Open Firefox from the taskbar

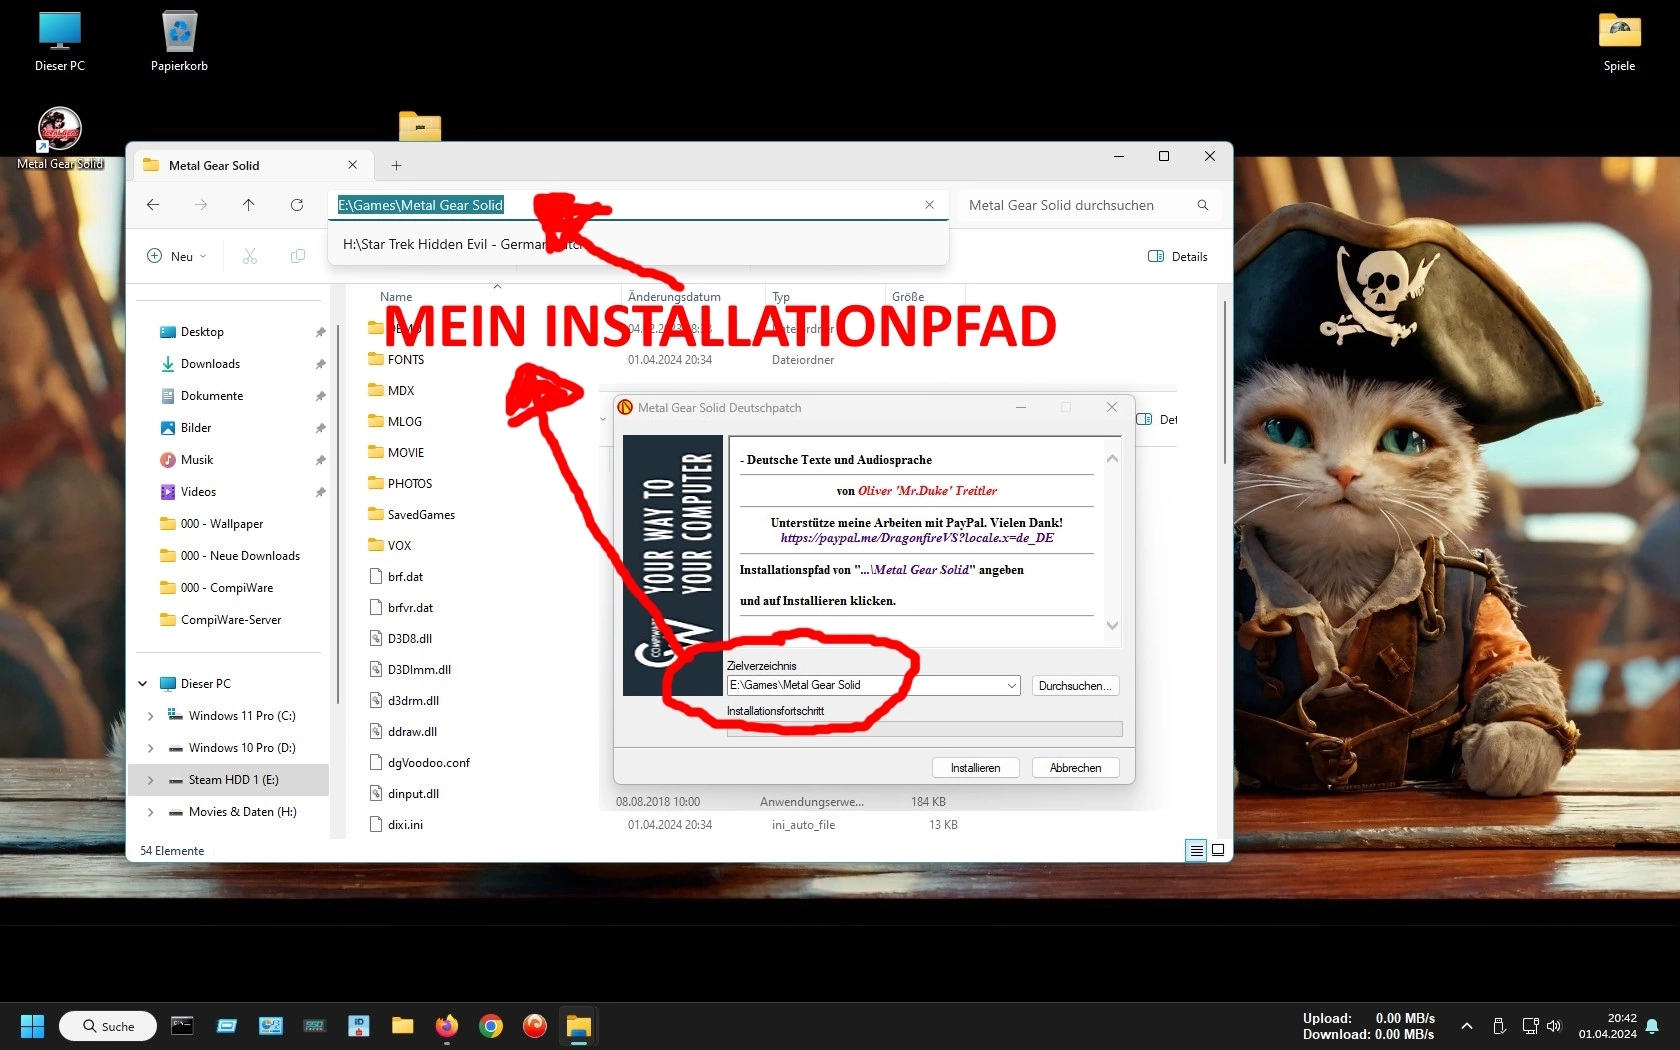(446, 1026)
